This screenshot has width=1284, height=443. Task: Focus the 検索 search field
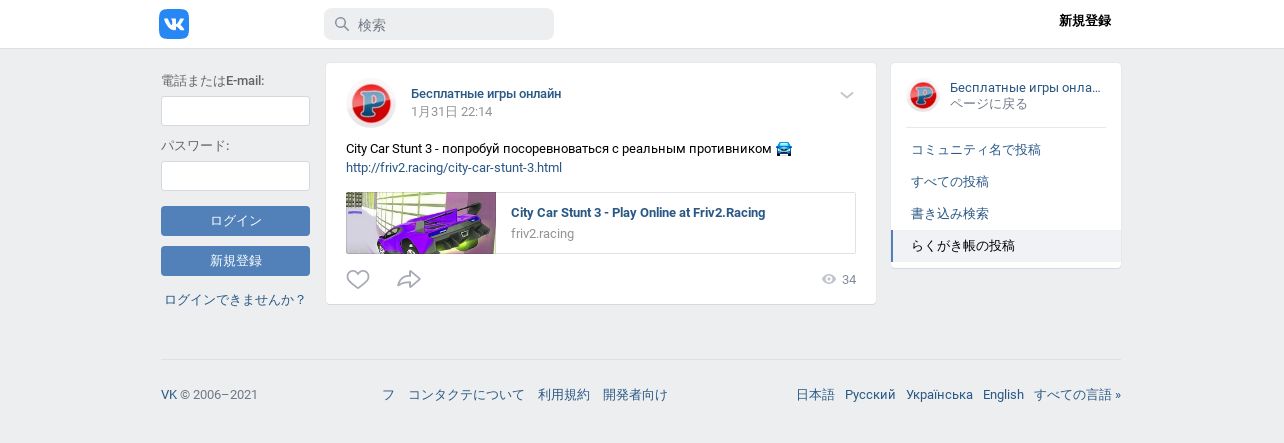point(439,24)
